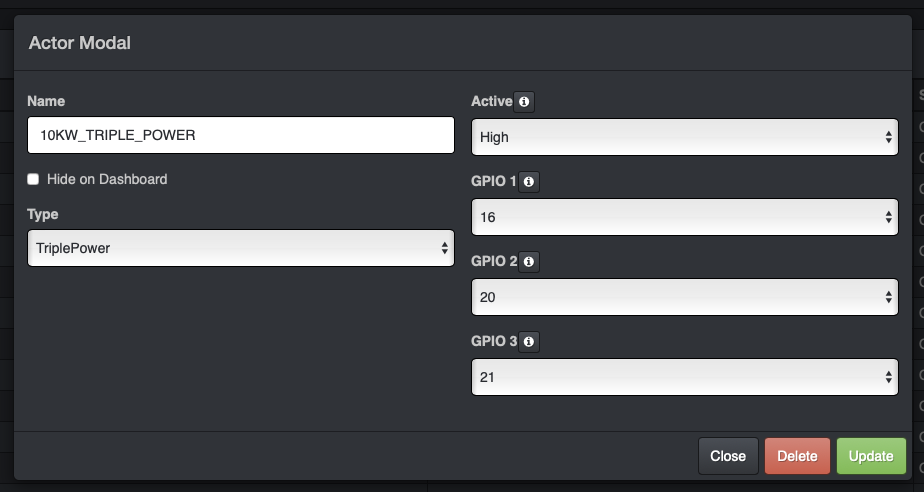
Task: Click the red Delete button
Action: coord(797,456)
